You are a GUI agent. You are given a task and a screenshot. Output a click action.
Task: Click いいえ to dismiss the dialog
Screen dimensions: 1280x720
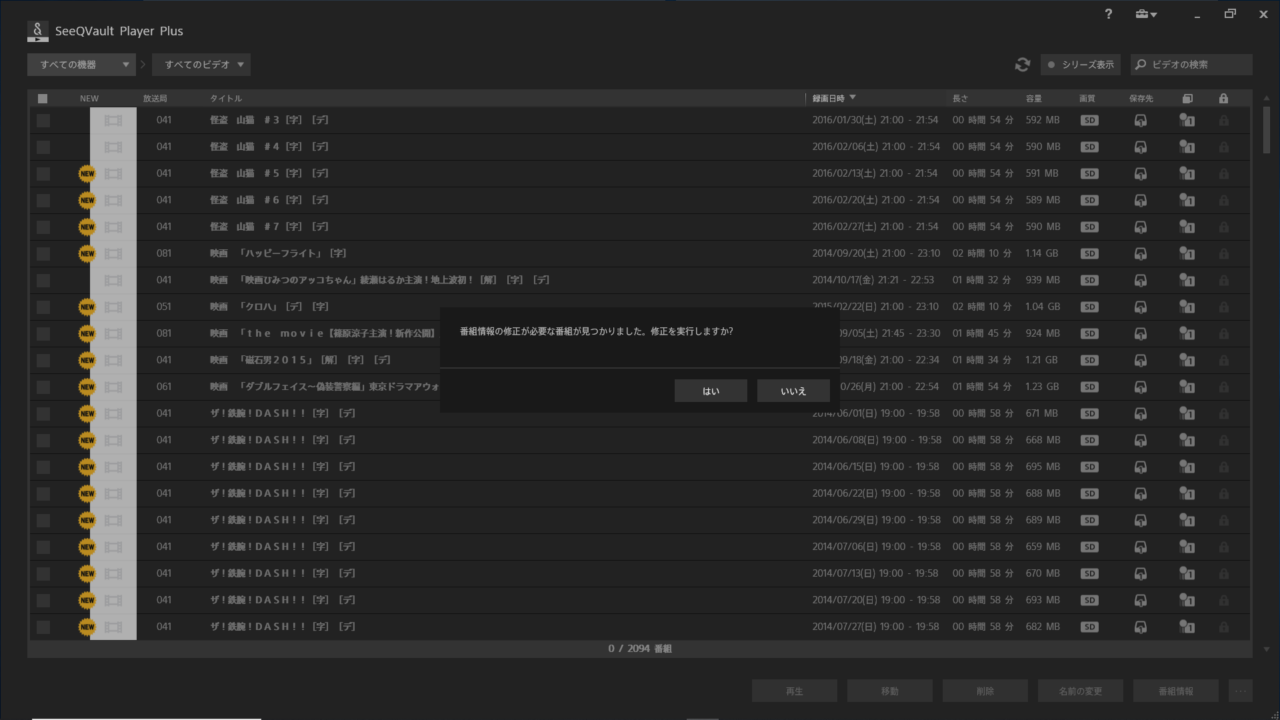point(793,390)
